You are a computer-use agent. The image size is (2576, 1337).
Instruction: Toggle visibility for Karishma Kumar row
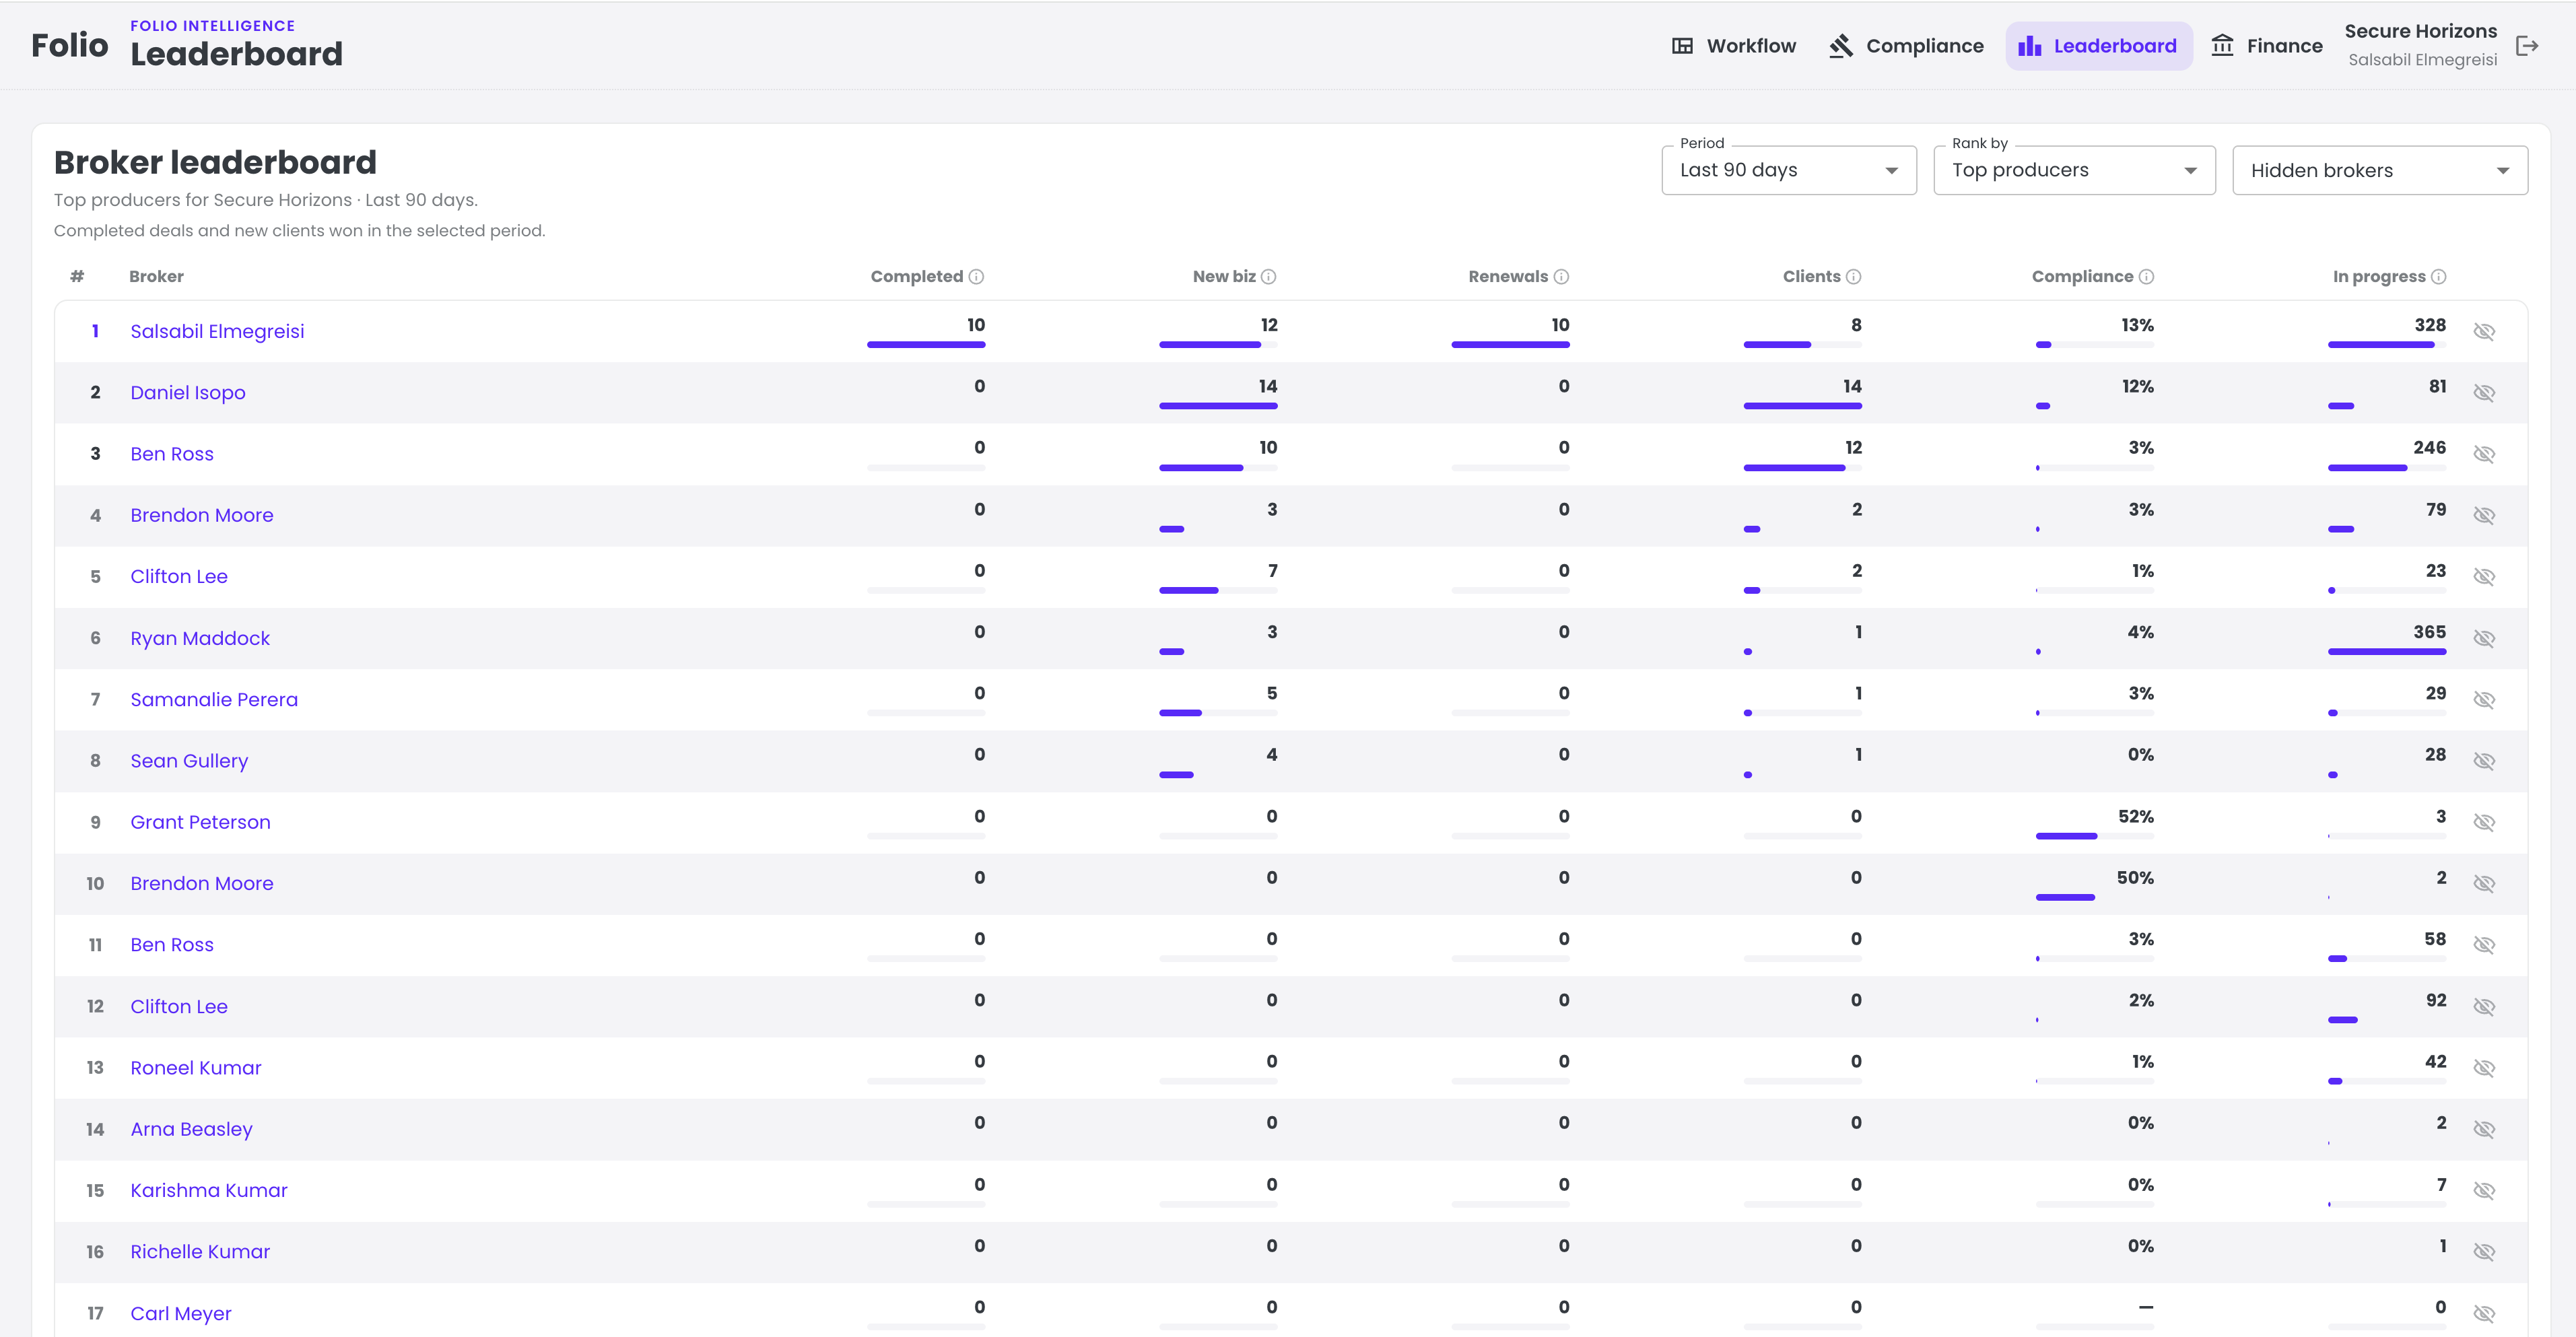pos(2484,1190)
